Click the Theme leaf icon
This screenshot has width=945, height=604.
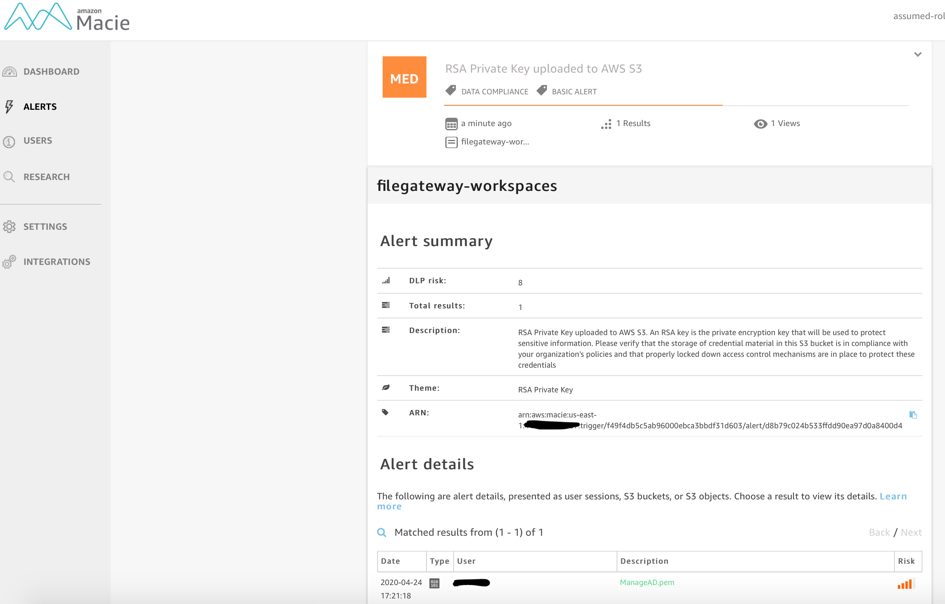pyautogui.click(x=386, y=388)
